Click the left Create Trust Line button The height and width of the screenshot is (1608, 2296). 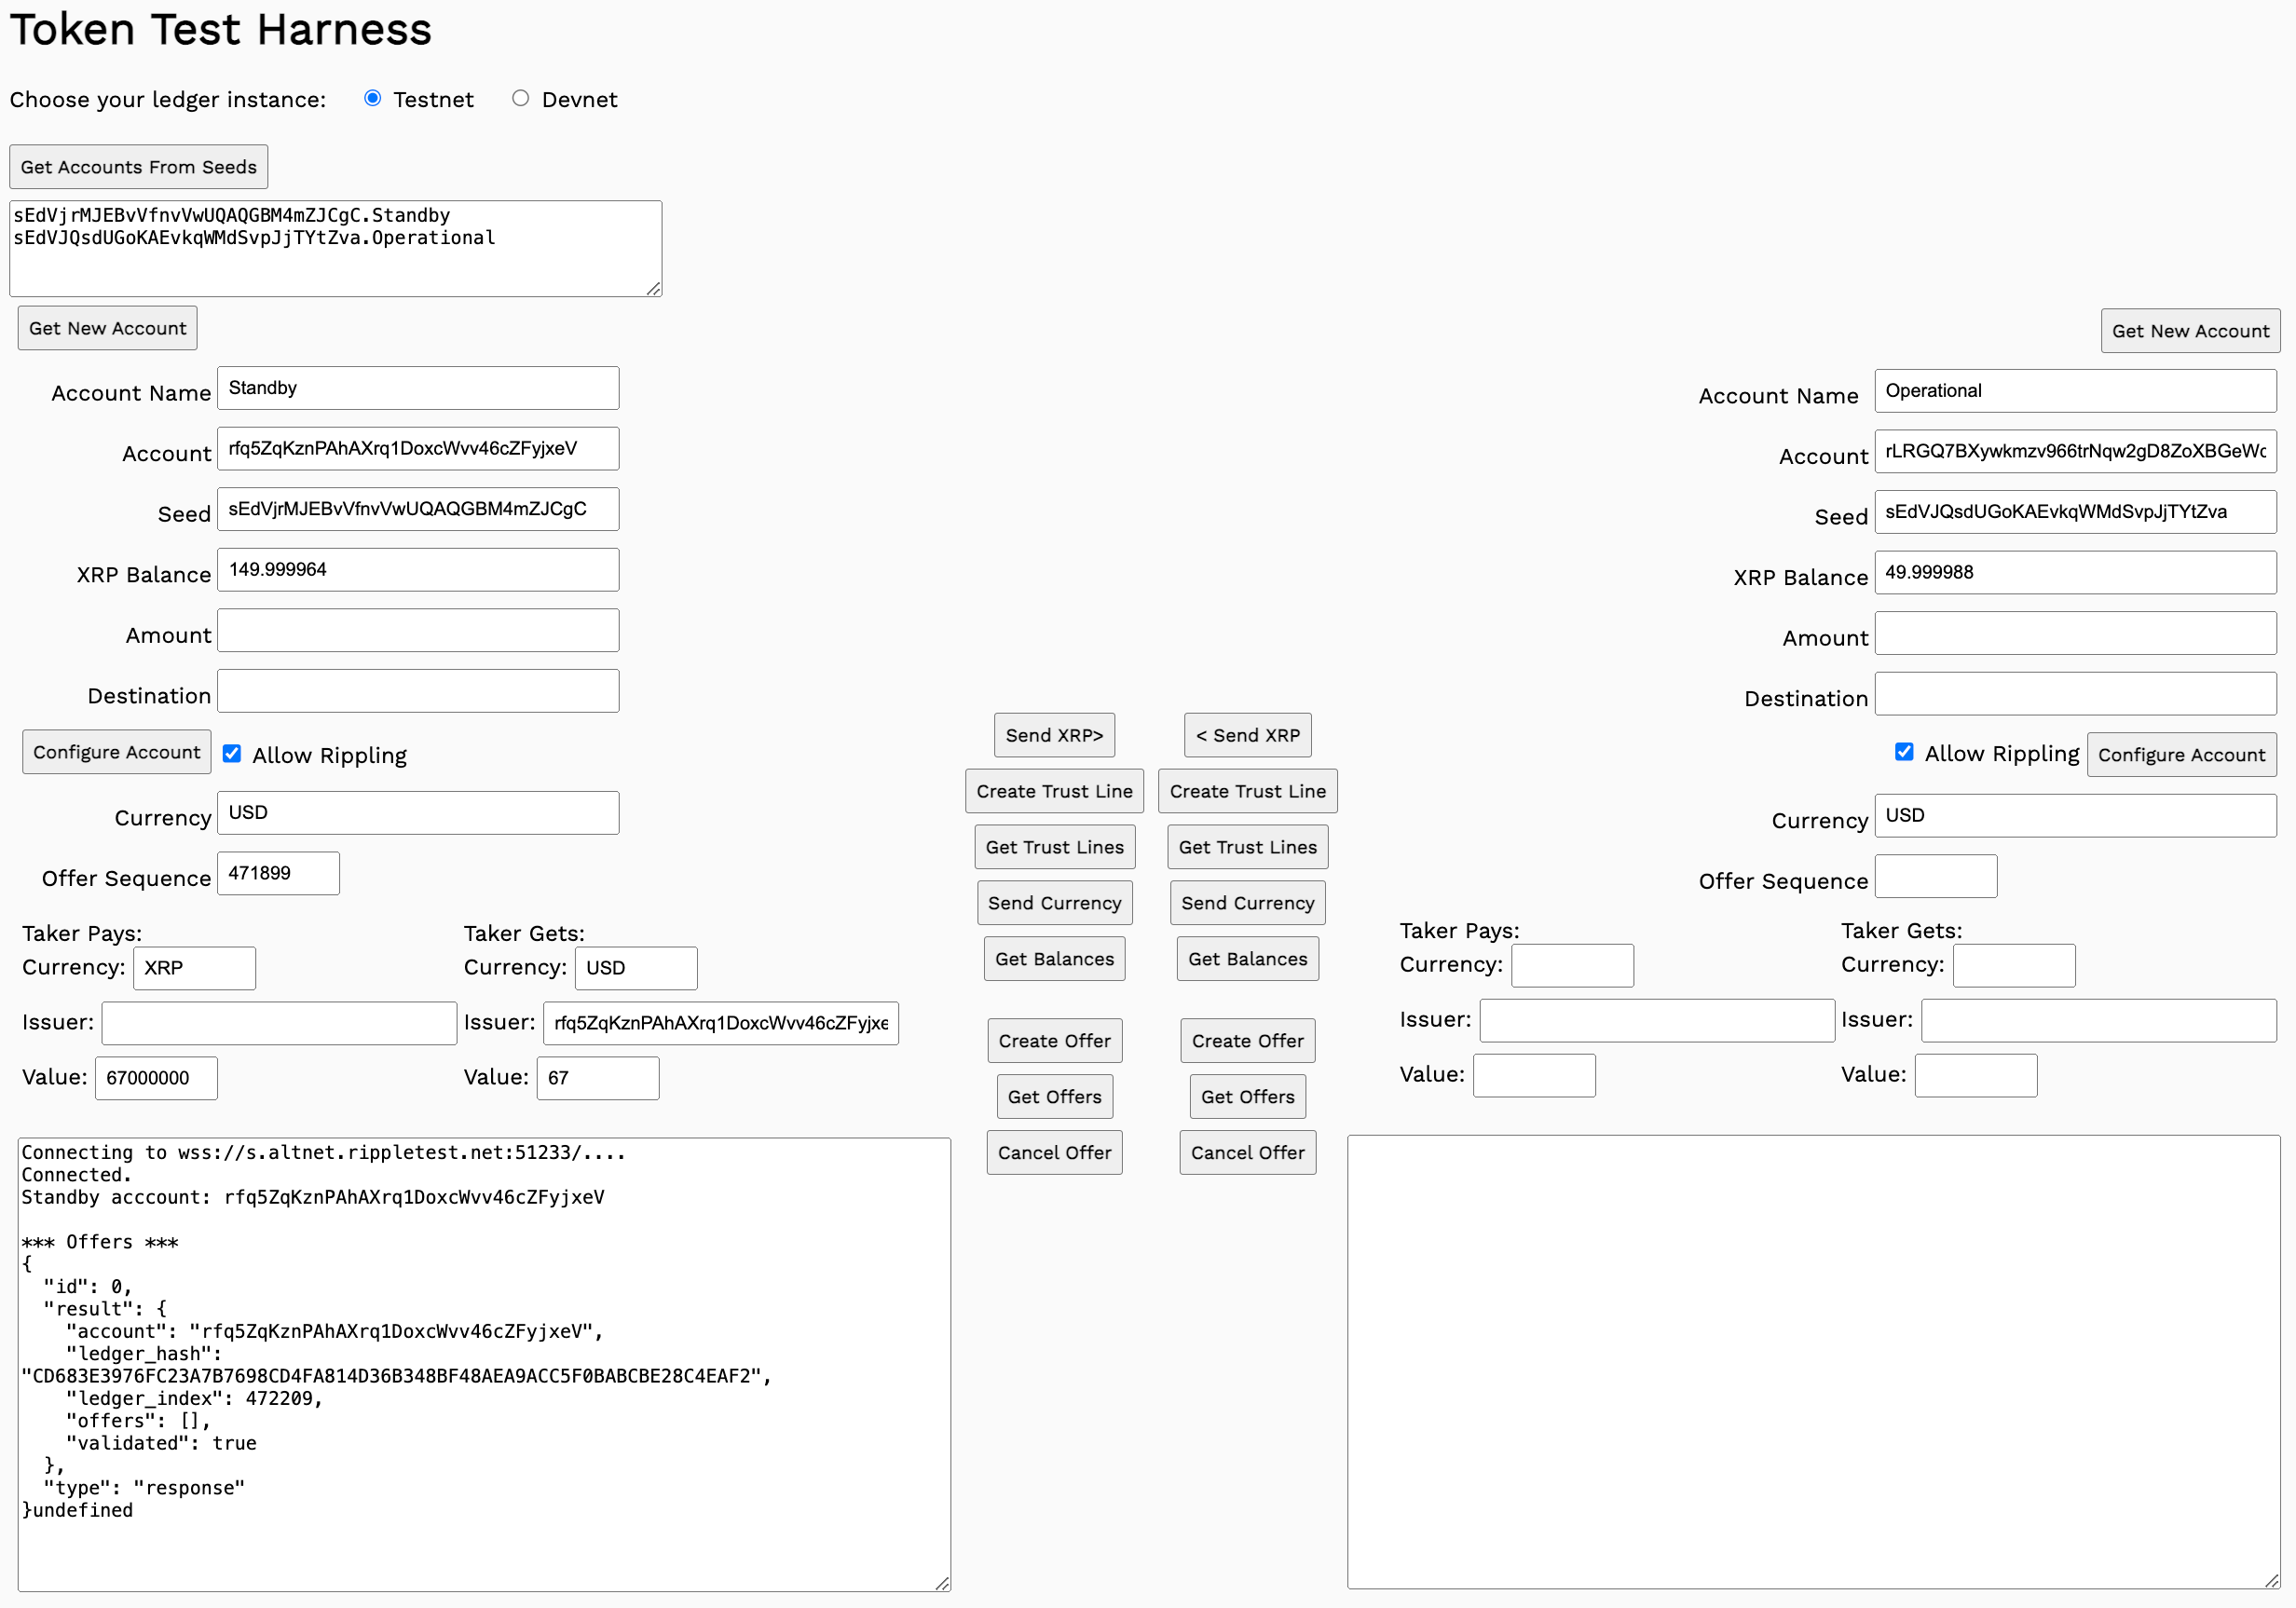(1053, 791)
